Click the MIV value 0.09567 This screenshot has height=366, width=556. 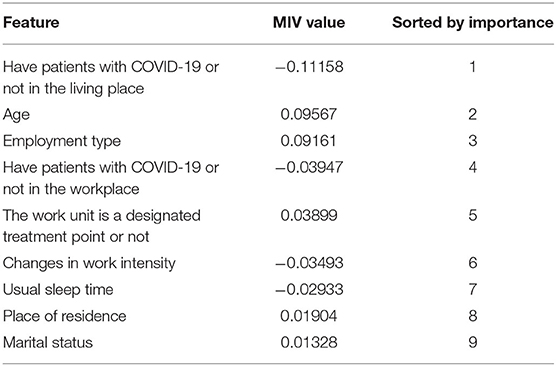pos(308,114)
